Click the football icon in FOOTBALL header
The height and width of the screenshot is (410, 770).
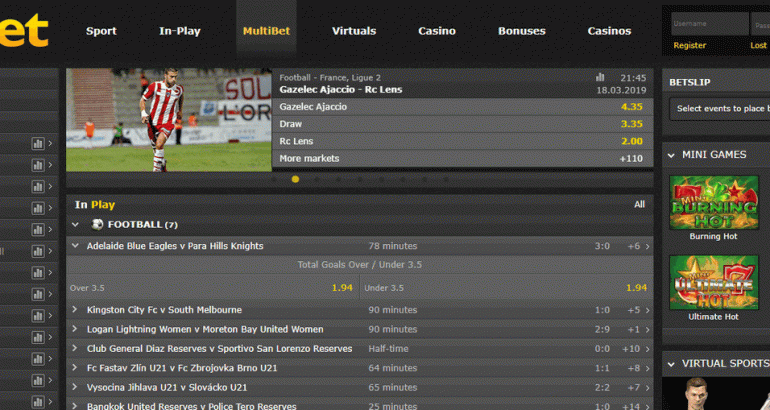97,225
